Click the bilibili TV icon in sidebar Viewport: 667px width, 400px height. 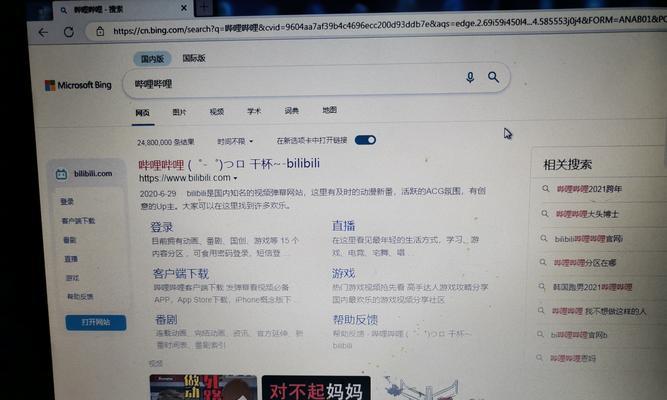62,174
